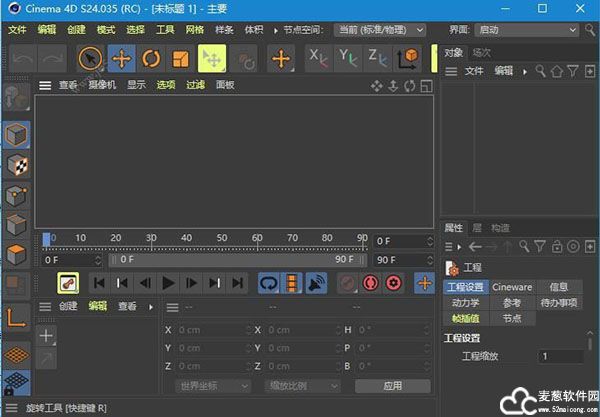The image size is (600, 417).
Task: Expand the 世界坐标 coordinate dropdown
Action: [x=212, y=385]
